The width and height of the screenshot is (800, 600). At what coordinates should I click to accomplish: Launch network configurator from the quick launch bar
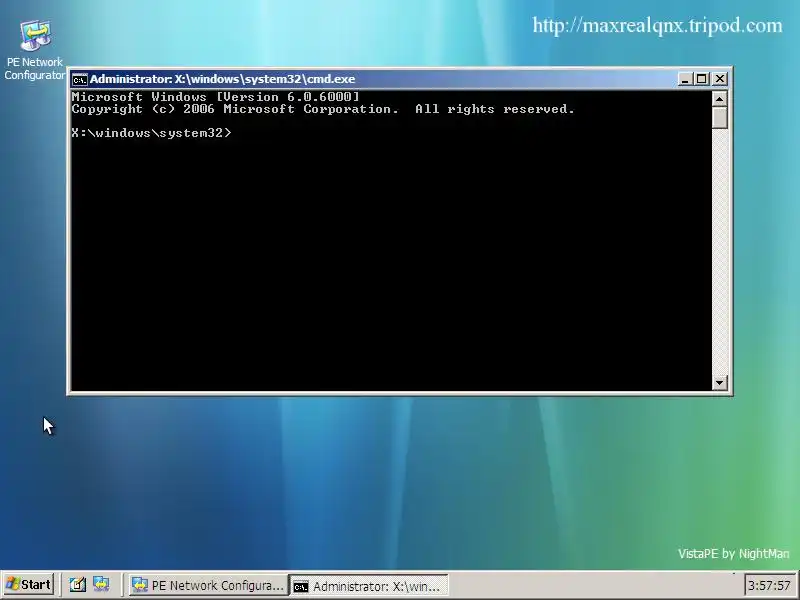pos(101,584)
